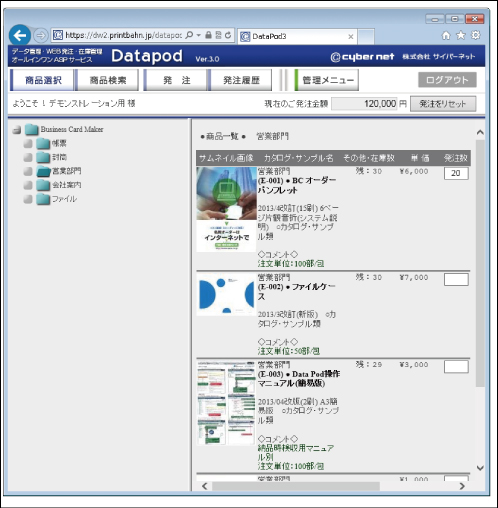Open the BC オーダーパンフレット thumbnail

tap(226, 209)
